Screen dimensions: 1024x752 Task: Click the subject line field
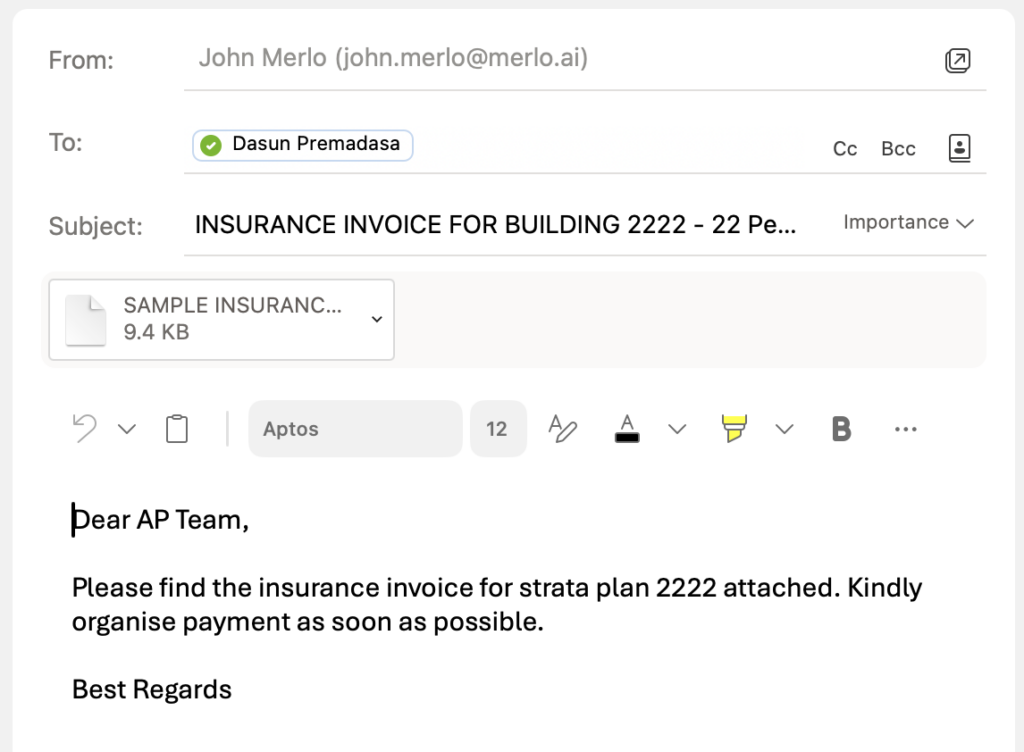[x=496, y=225]
